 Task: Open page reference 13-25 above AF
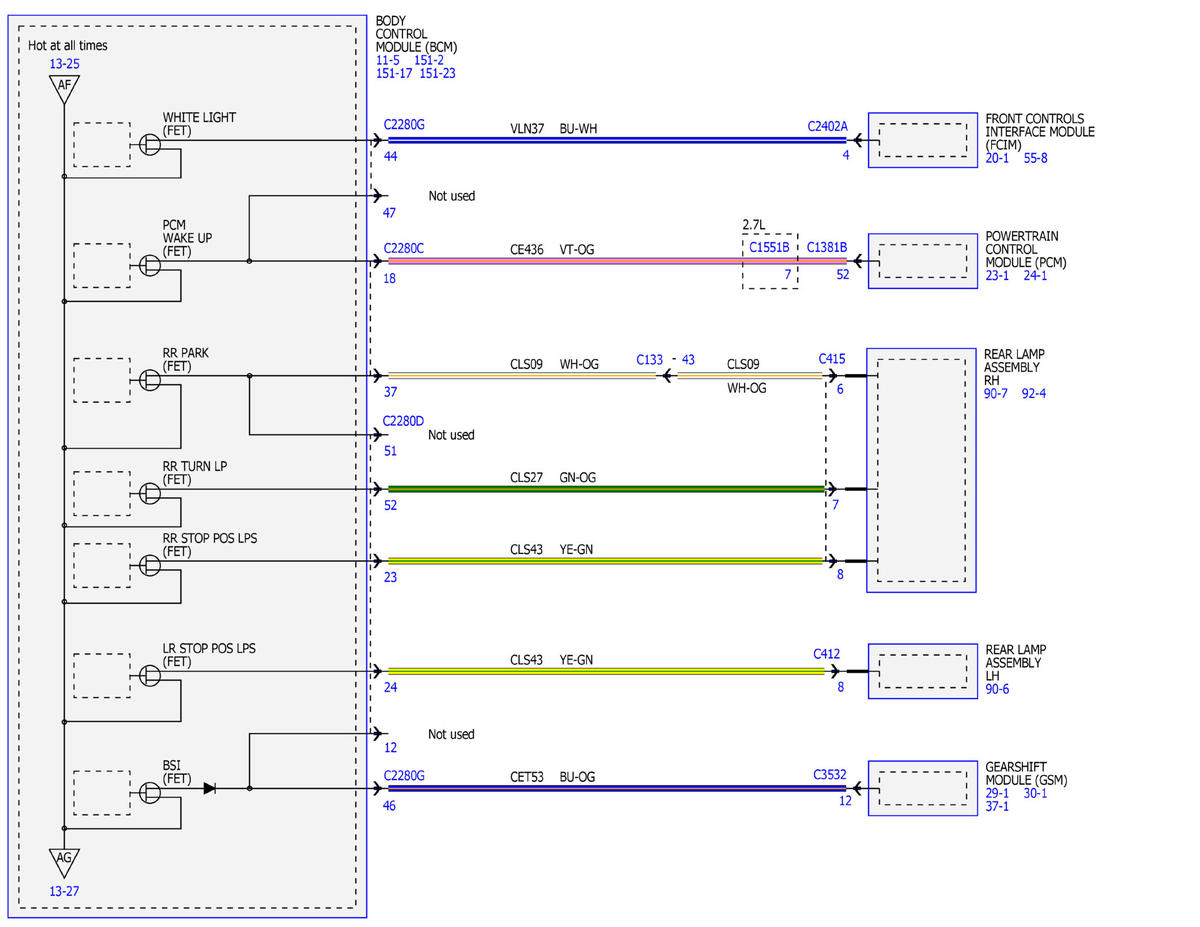pos(64,64)
